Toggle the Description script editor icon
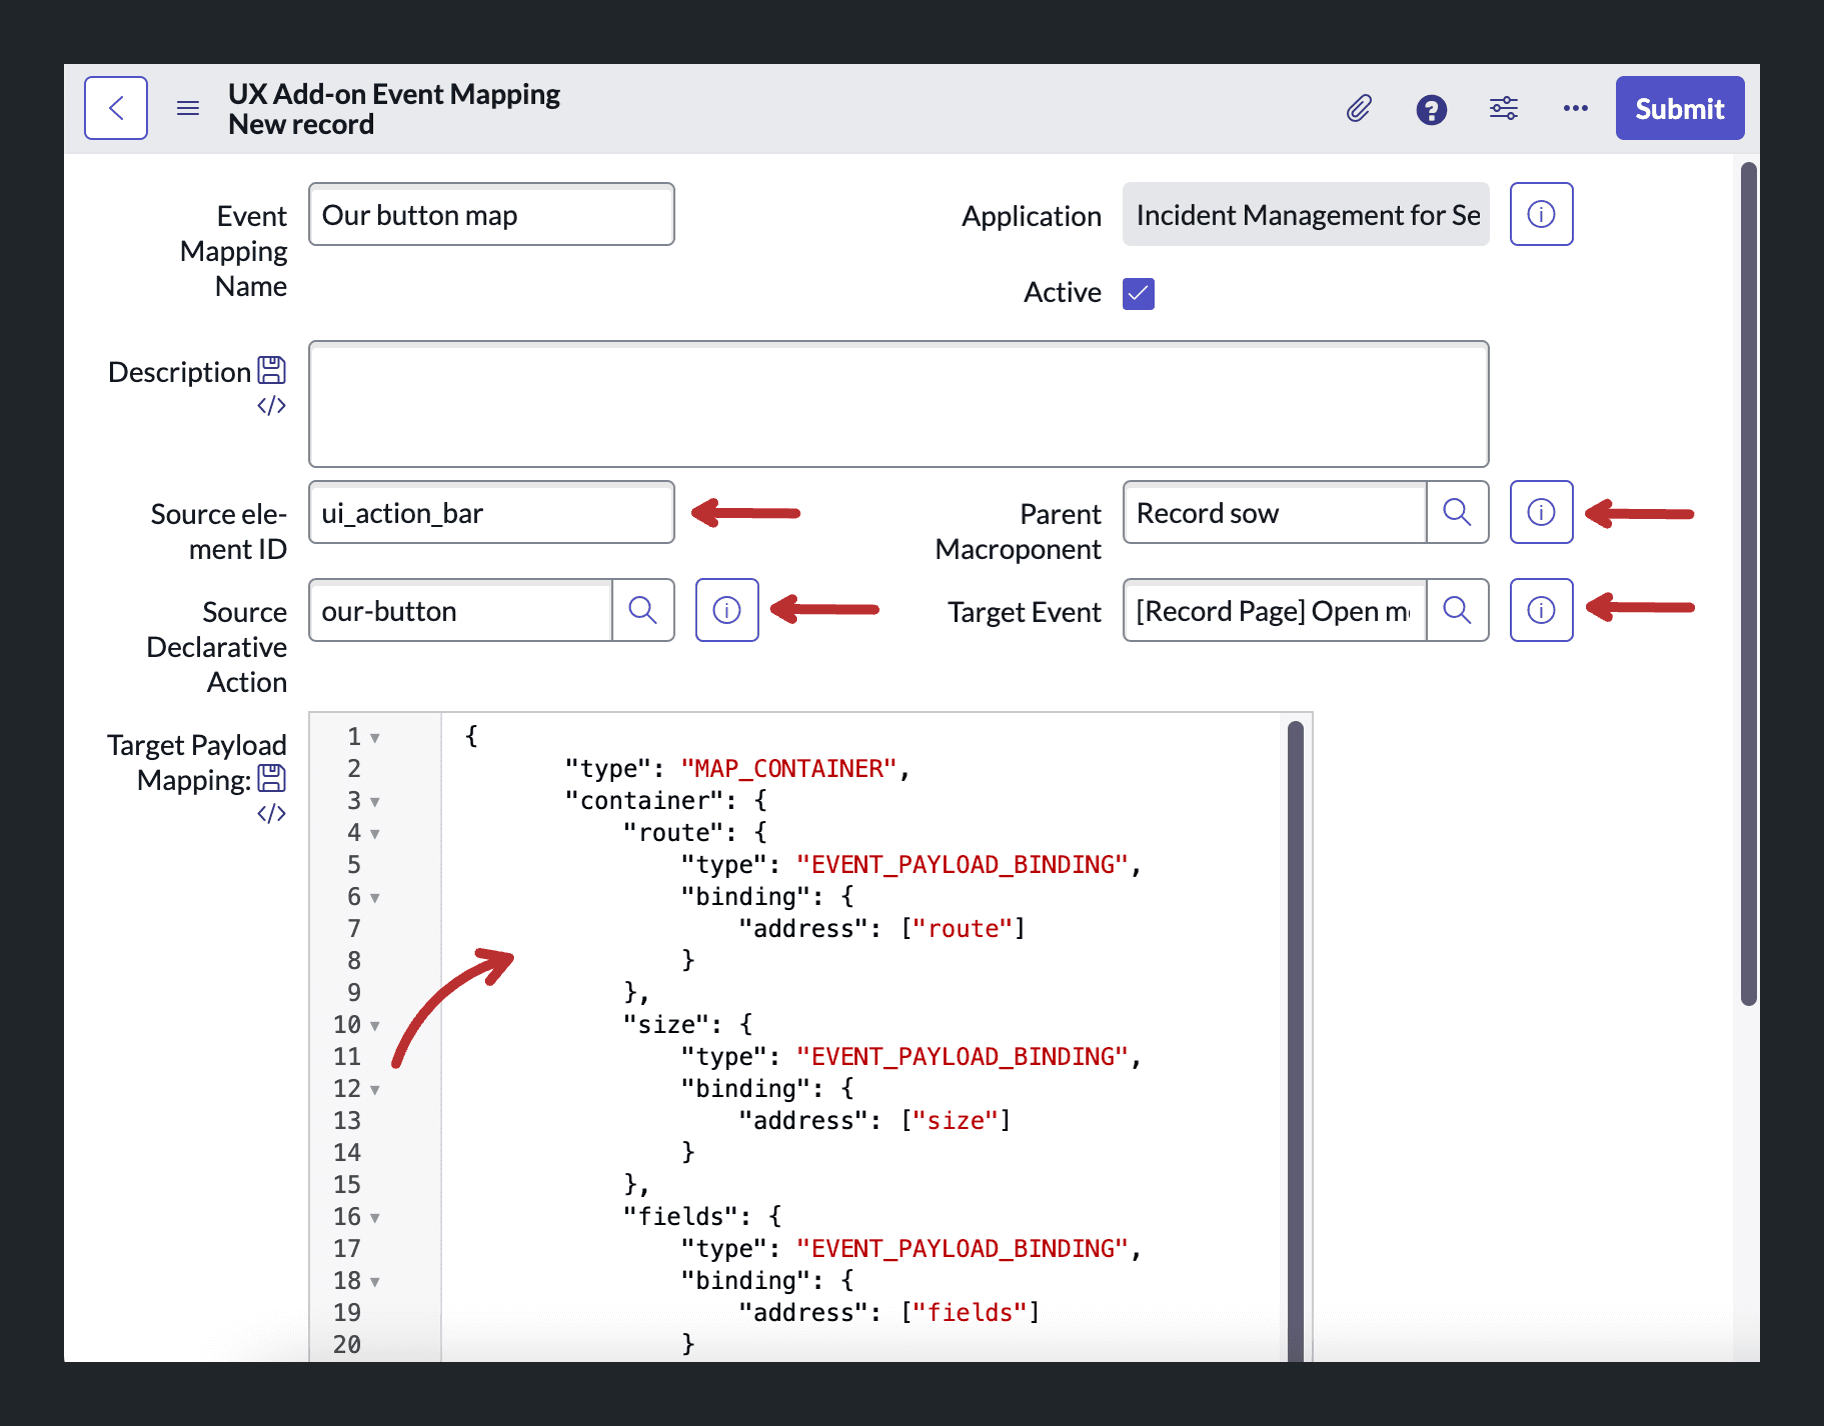 271,405
